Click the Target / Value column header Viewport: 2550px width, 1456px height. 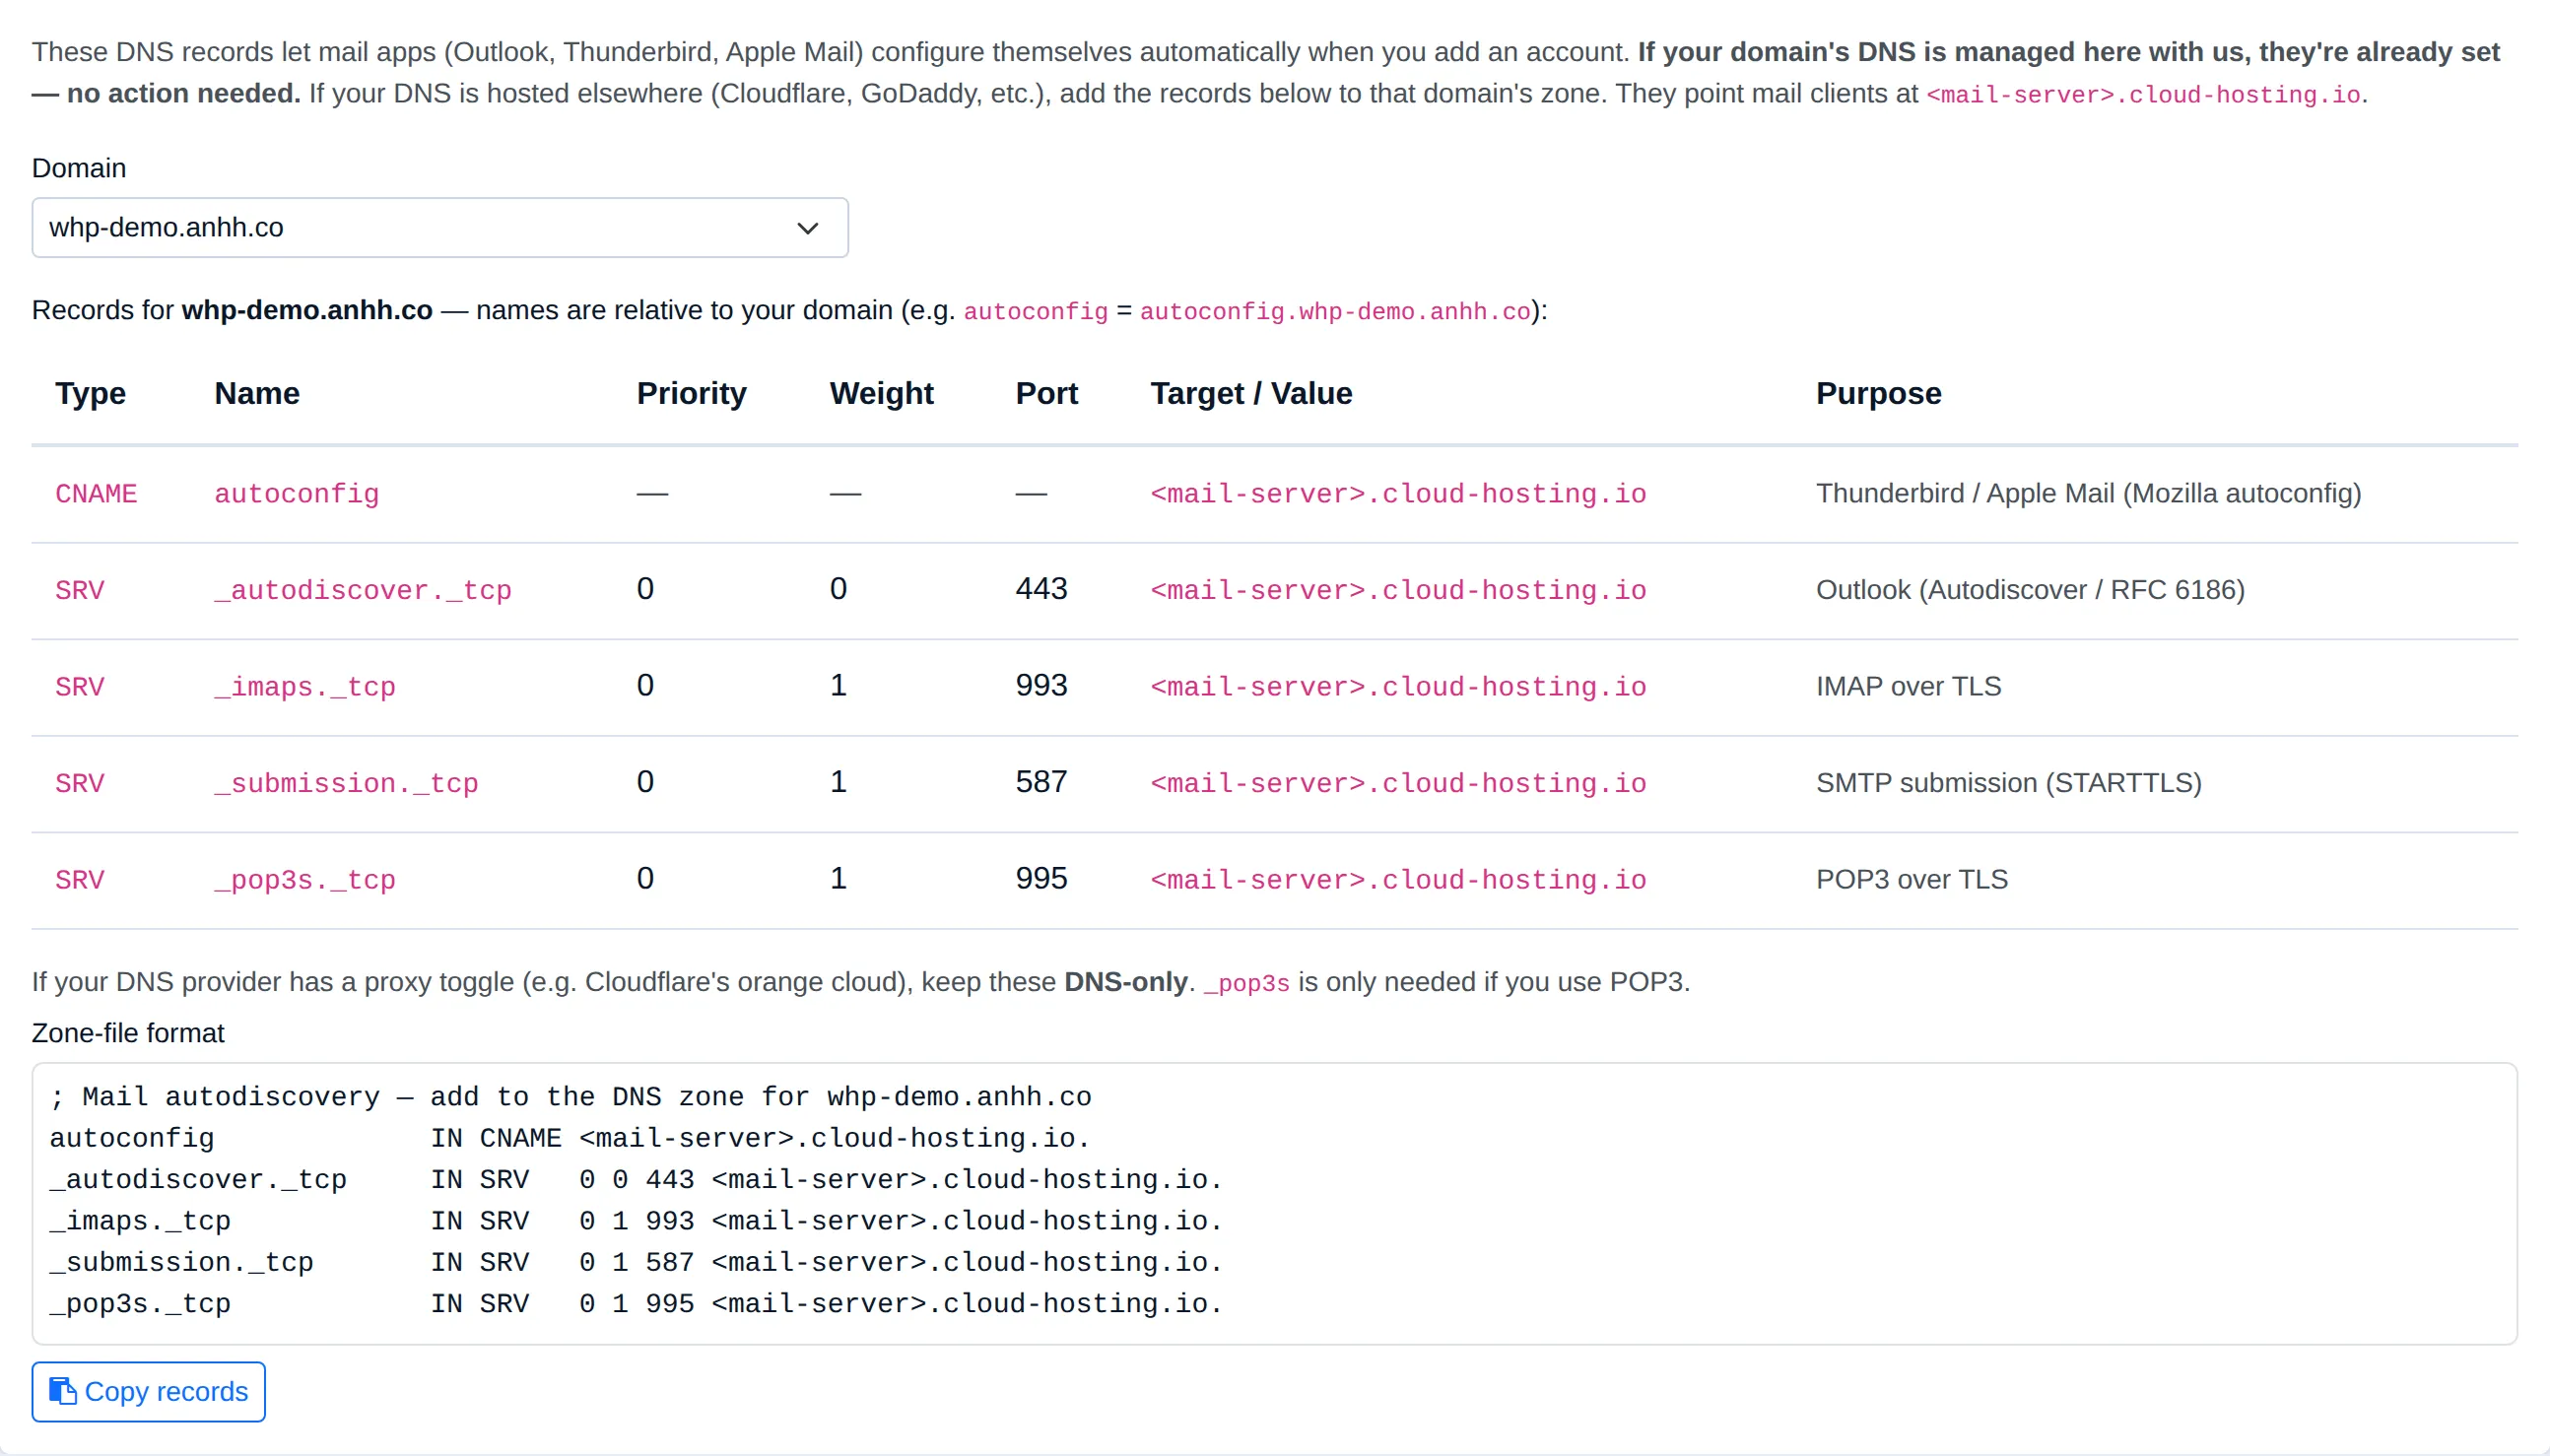point(1251,394)
